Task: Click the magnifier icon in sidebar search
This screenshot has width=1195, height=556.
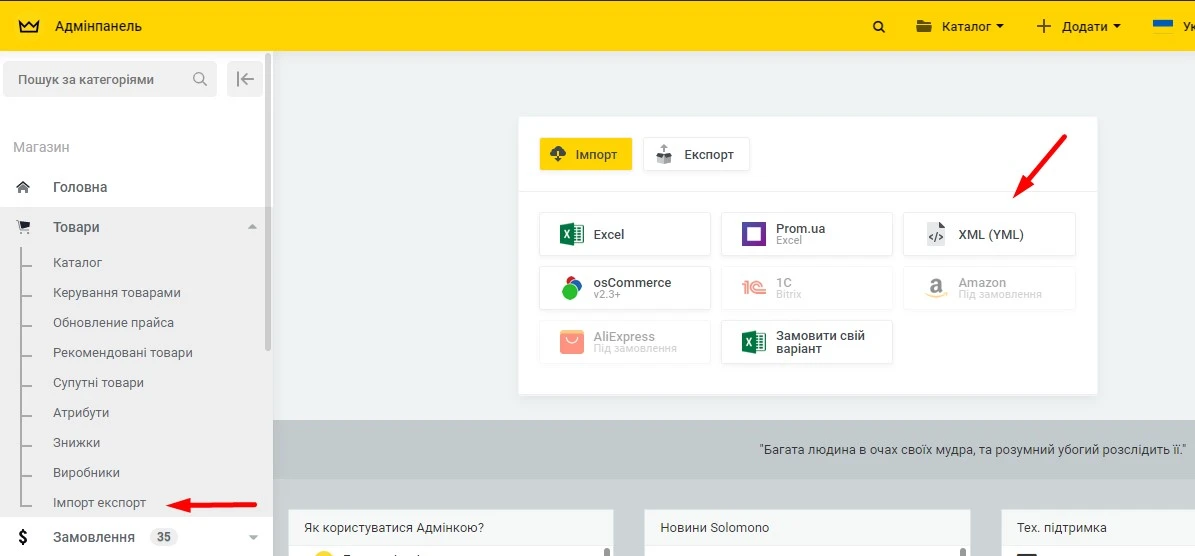Action: click(x=200, y=79)
